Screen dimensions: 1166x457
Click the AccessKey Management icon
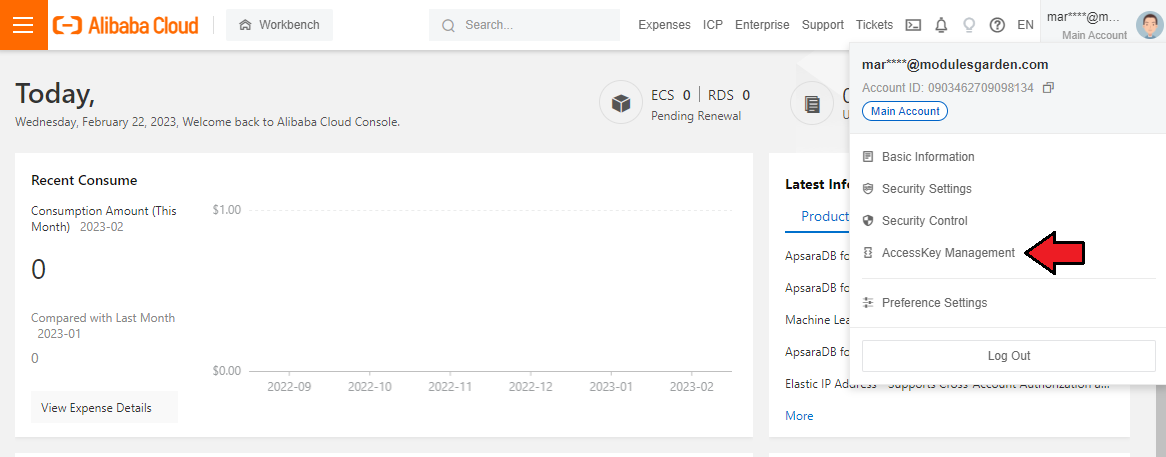point(867,253)
